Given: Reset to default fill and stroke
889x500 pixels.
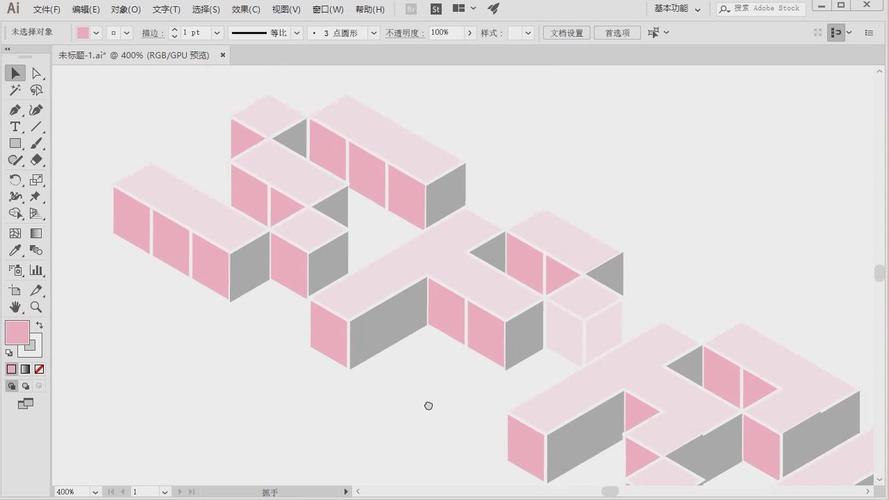Looking at the screenshot, I should click(x=9, y=353).
